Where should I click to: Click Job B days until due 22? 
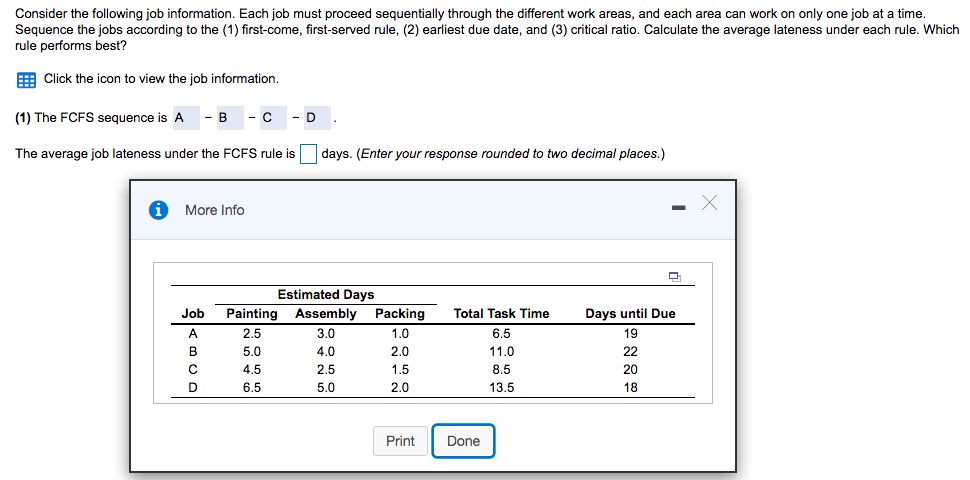630,352
